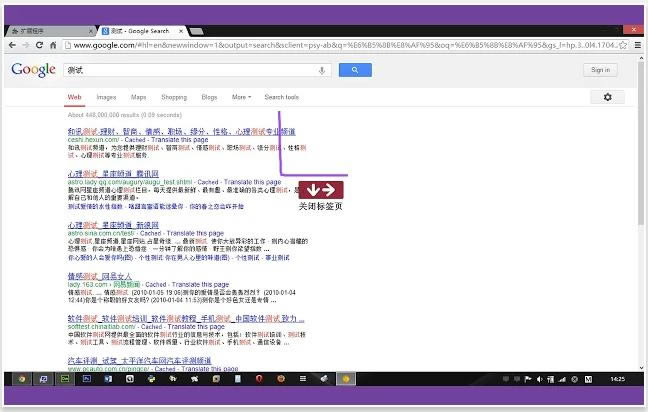This screenshot has width=648, height=412.
Task: Switch to Shopping results
Action: click(174, 97)
